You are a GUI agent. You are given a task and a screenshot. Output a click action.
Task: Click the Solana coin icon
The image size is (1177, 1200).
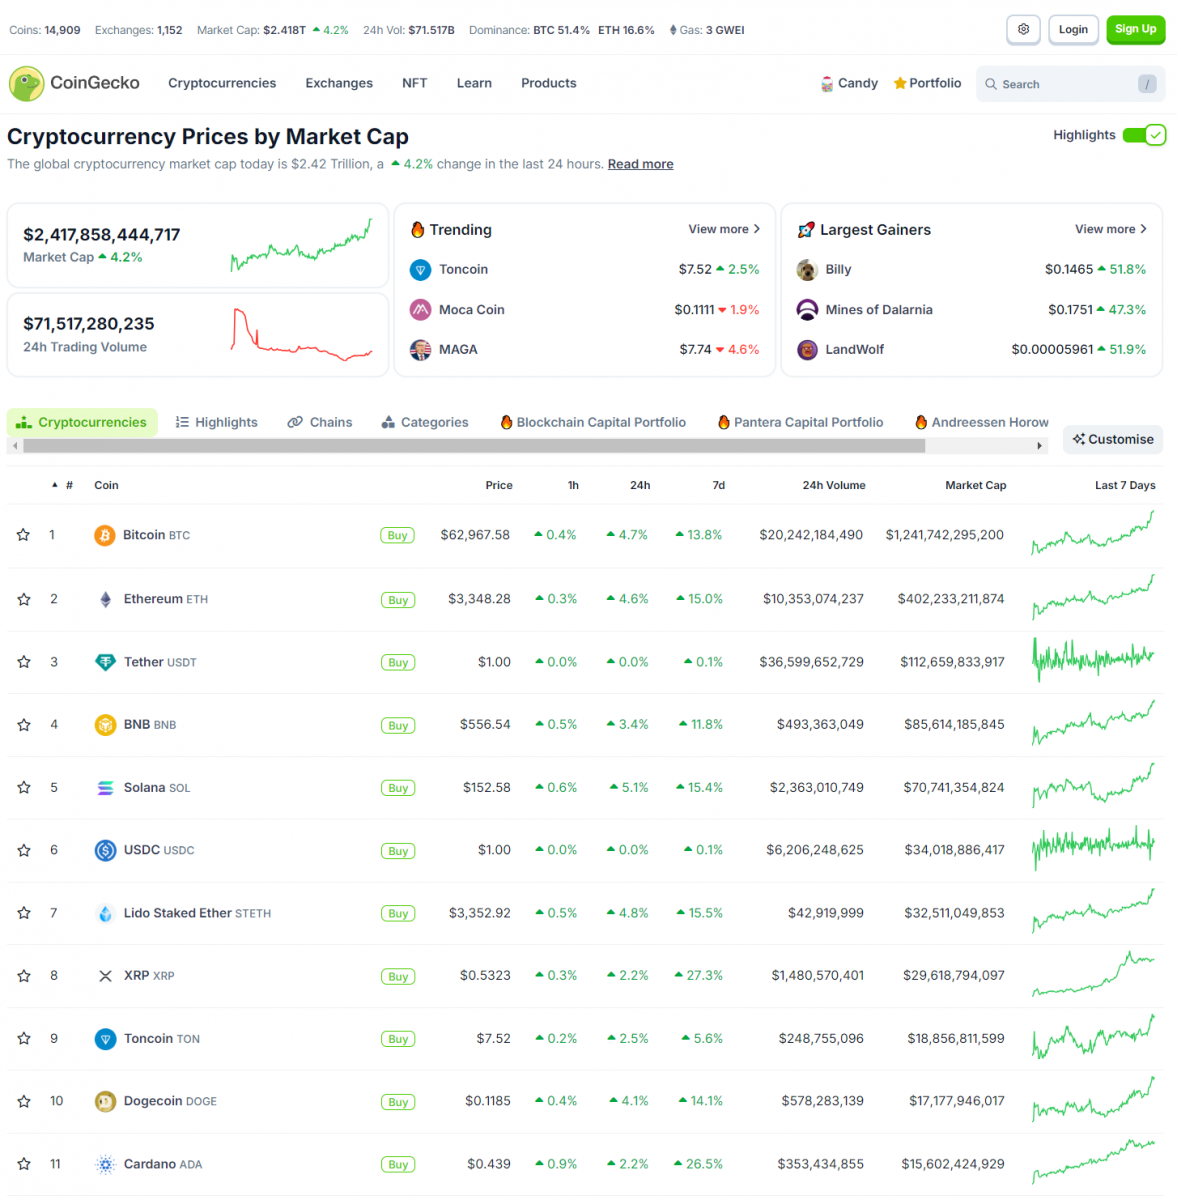tap(105, 788)
